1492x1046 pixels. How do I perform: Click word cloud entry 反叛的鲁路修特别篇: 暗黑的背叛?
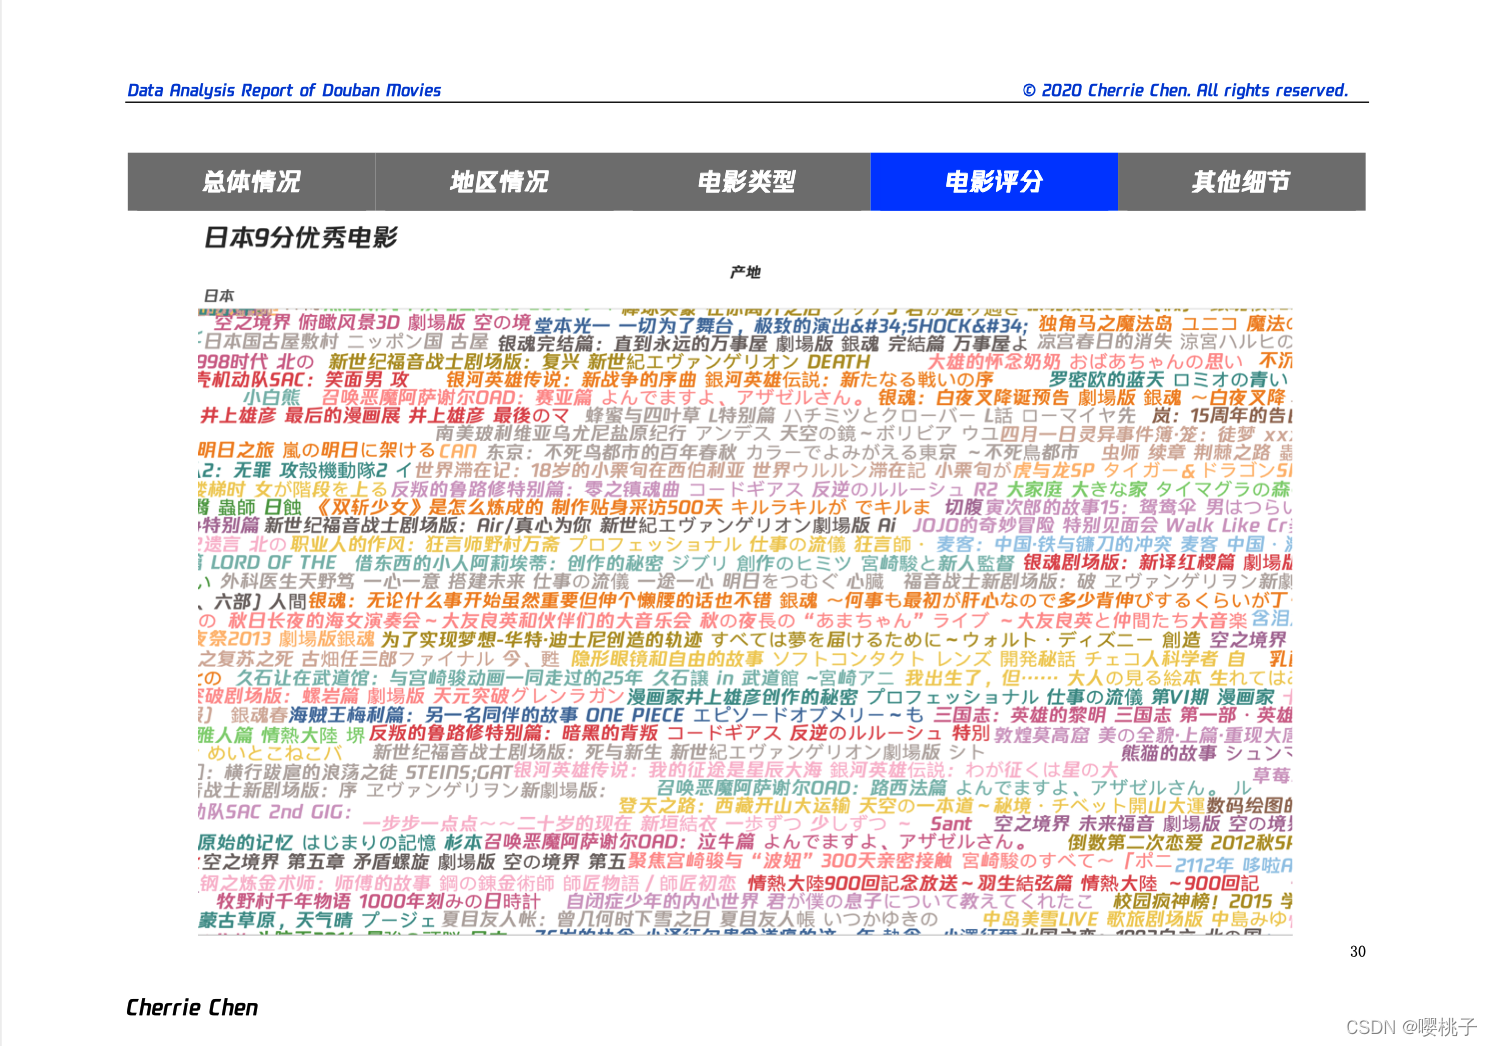(513, 733)
